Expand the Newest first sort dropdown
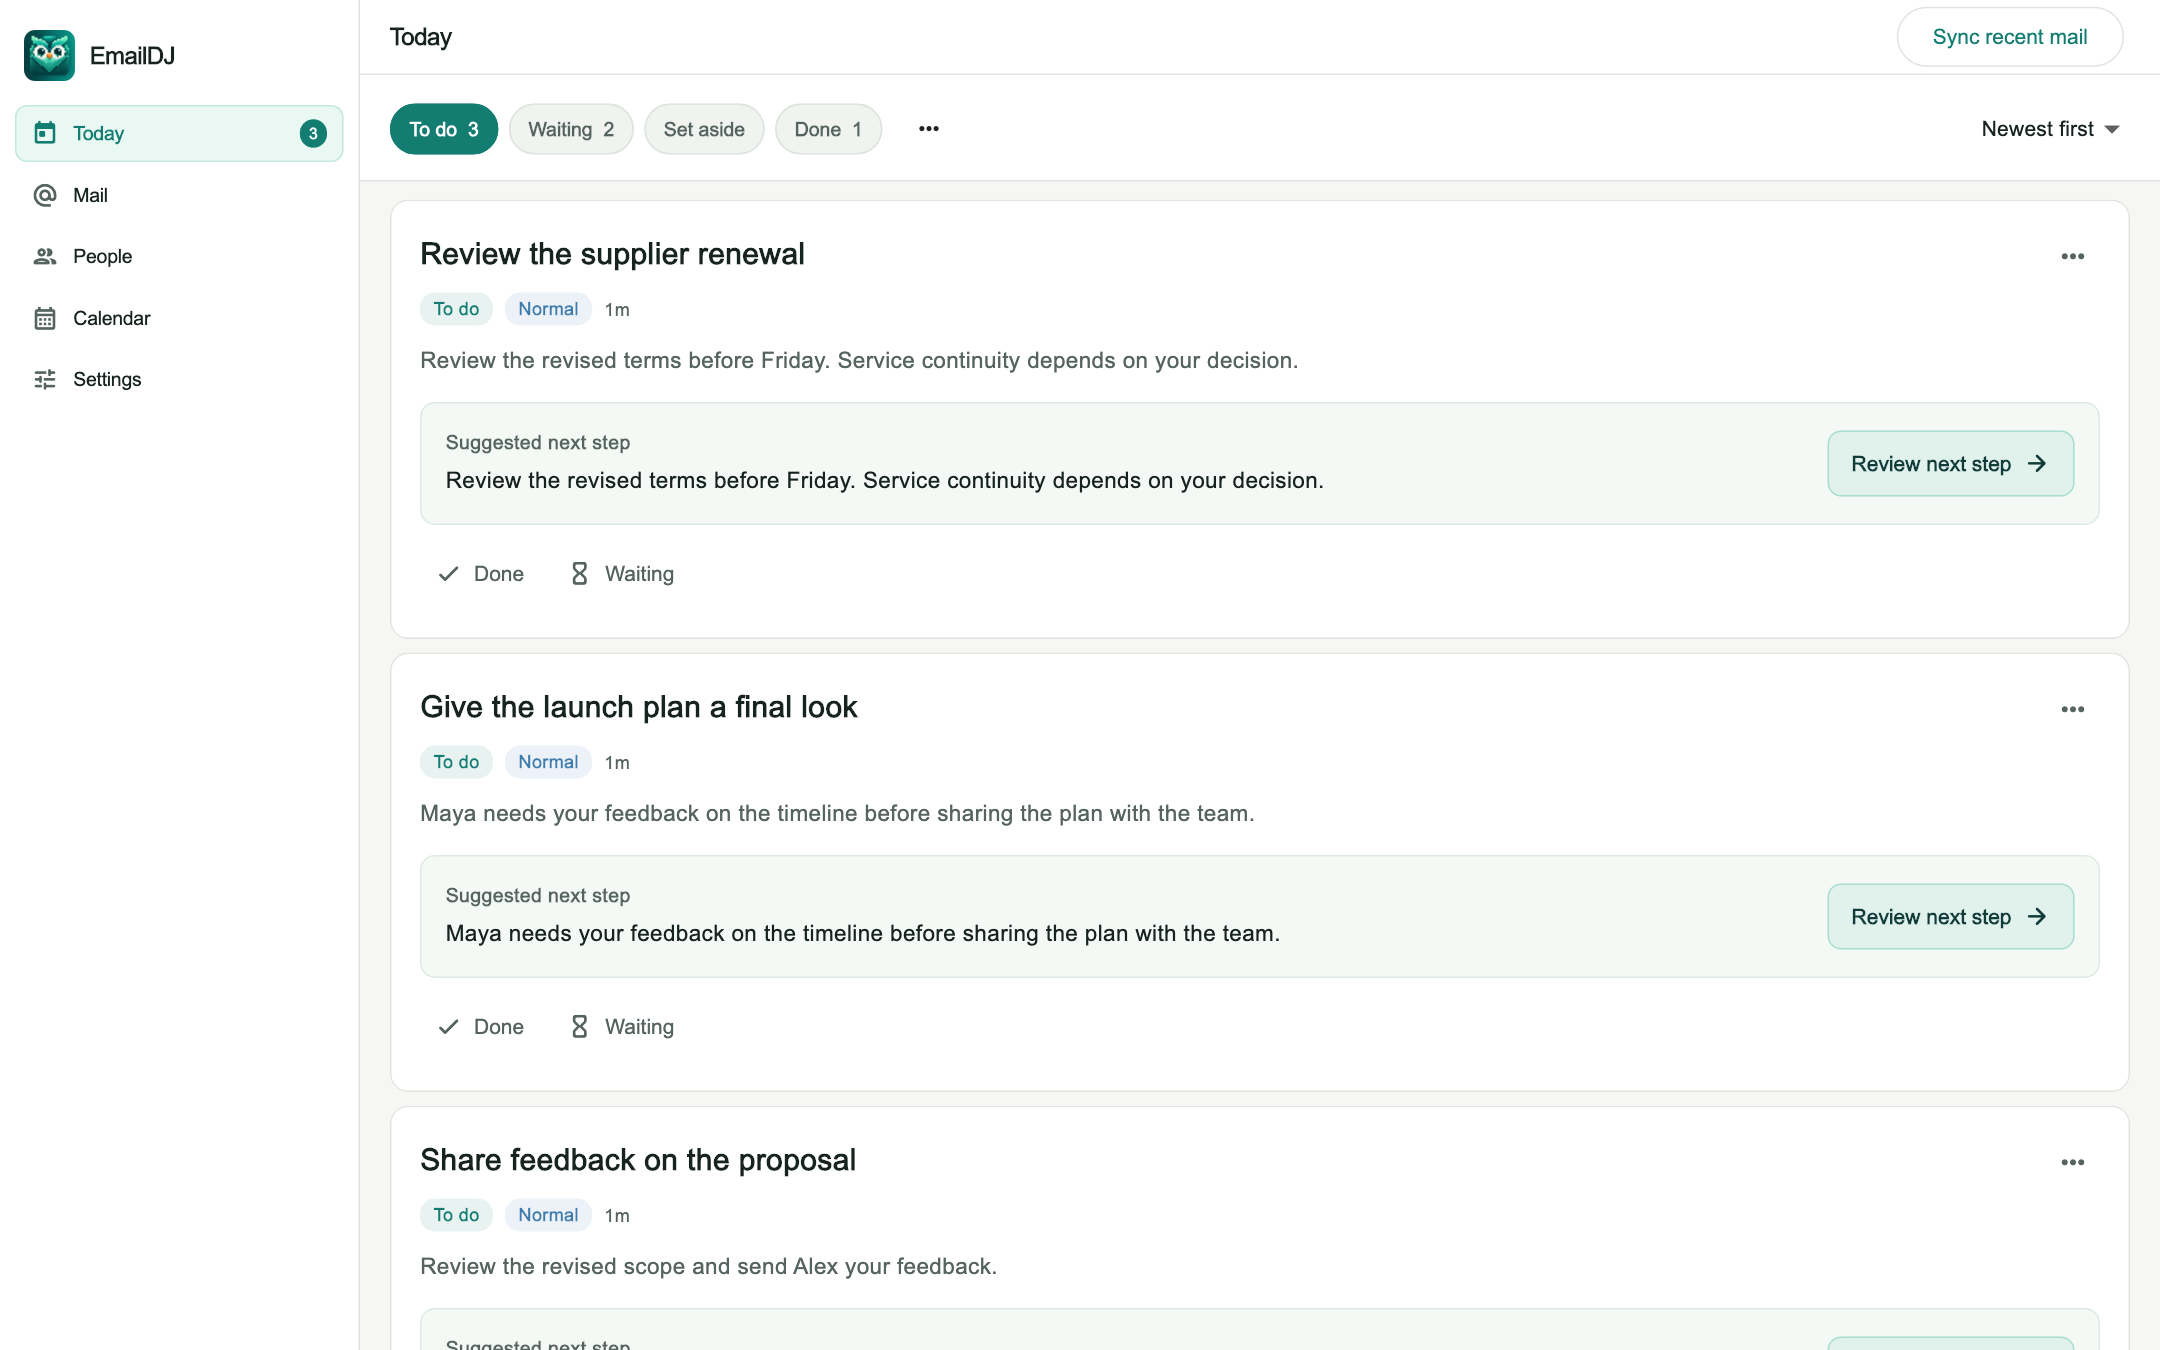2160x1350 pixels. (x=2050, y=129)
